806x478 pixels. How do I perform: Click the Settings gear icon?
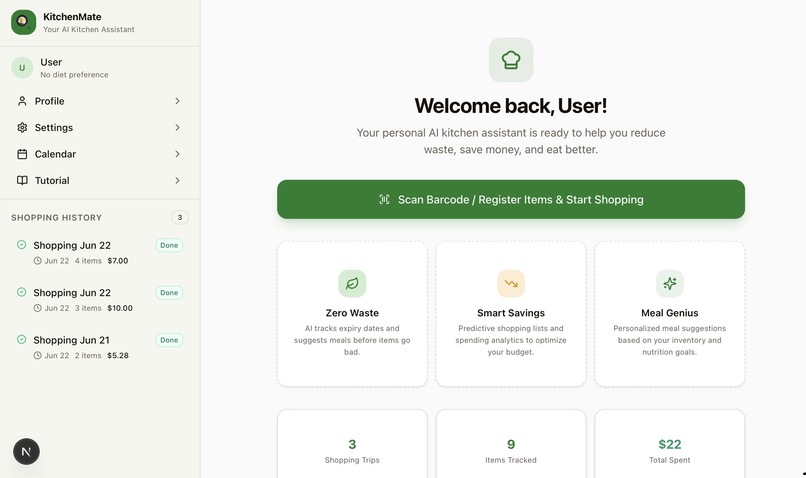[22, 127]
